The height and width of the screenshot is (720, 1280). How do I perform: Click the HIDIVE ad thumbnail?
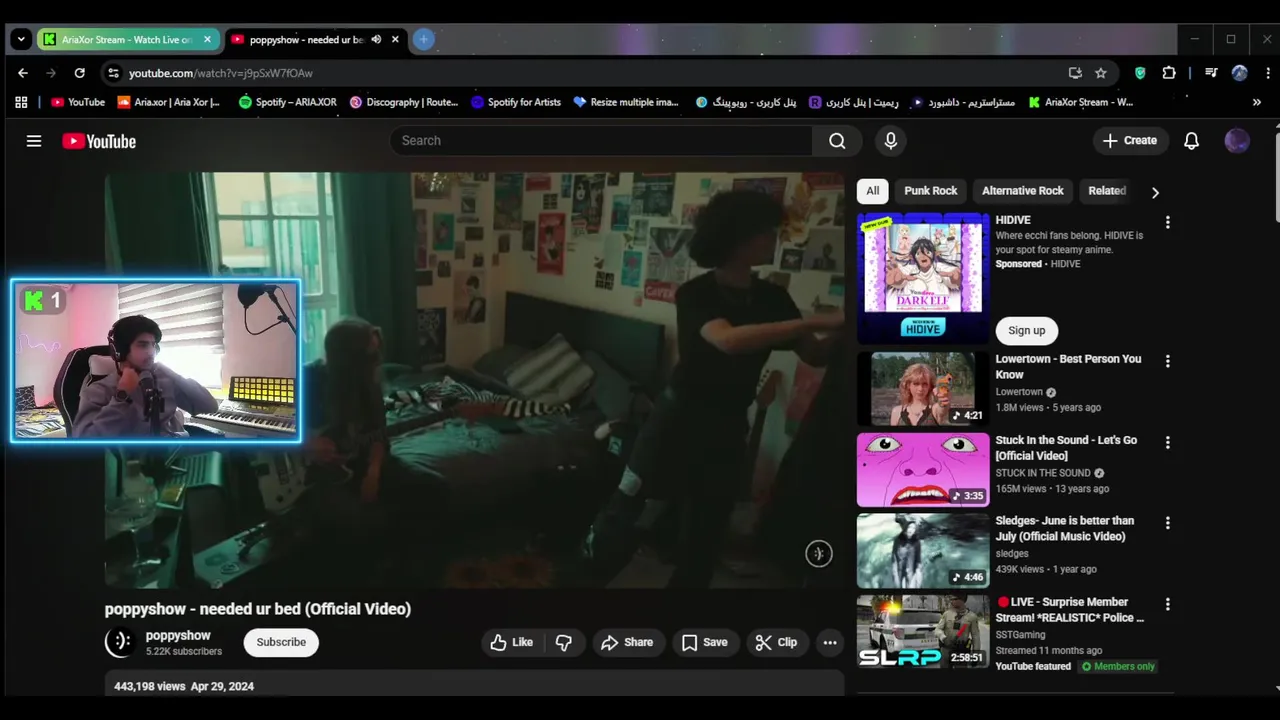point(923,278)
